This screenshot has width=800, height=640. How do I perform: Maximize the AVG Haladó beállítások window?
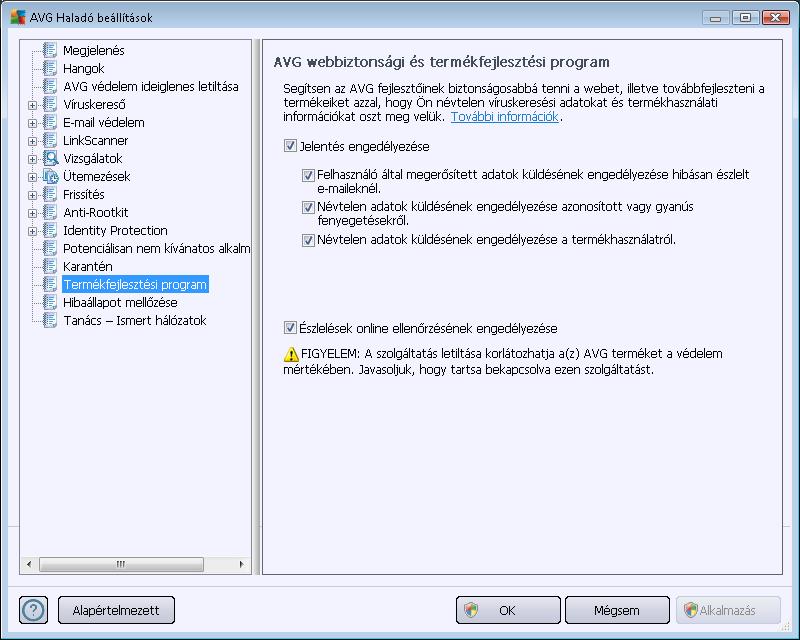coord(745,18)
